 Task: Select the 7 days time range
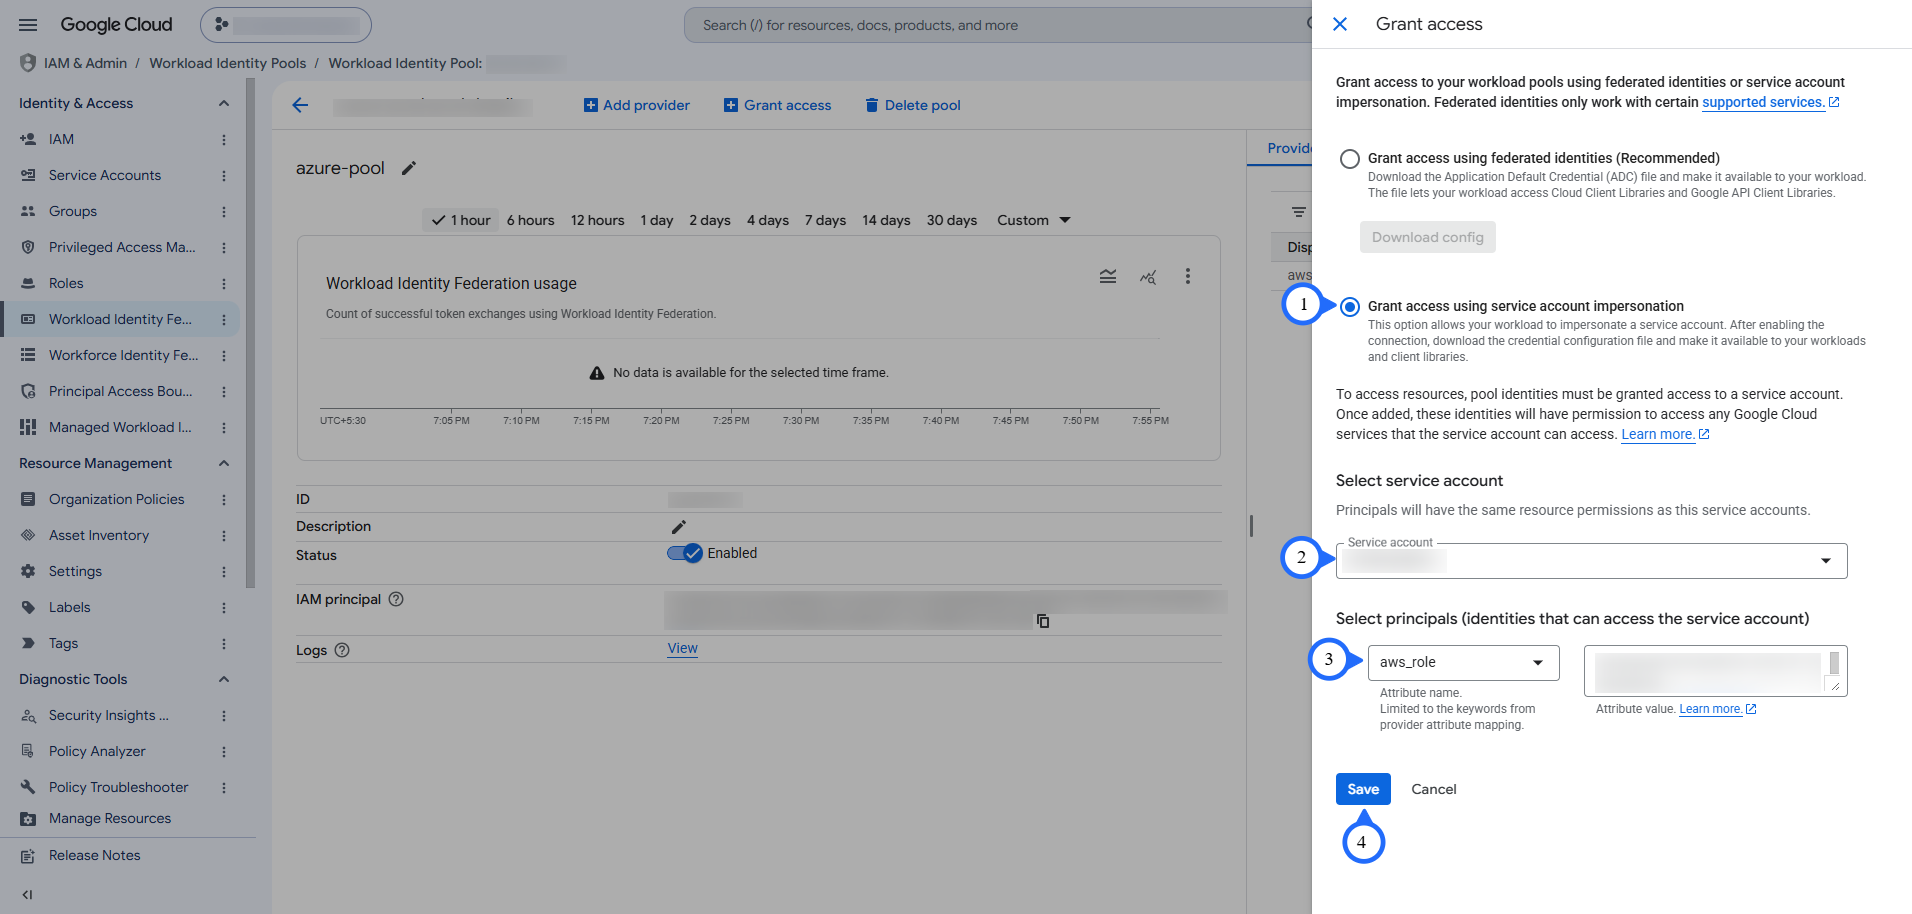tap(825, 220)
